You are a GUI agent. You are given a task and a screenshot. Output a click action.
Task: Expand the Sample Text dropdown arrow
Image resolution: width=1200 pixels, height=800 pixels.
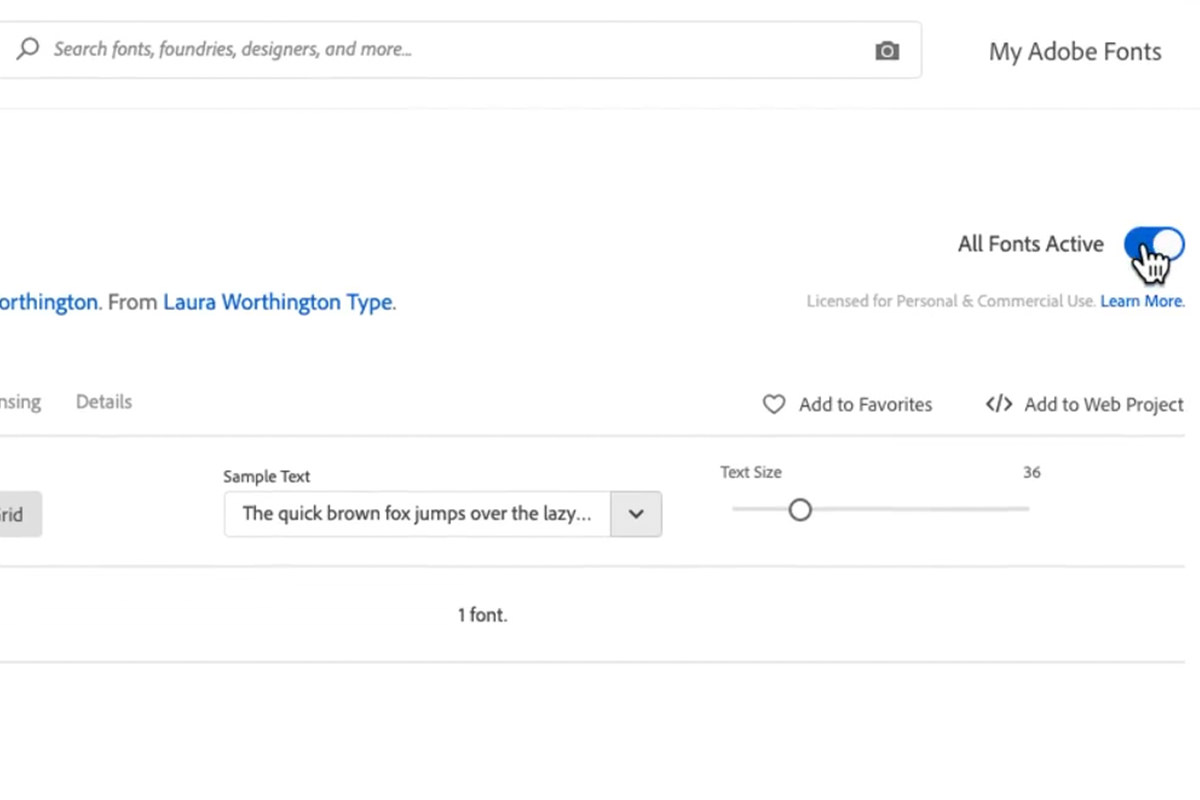click(636, 514)
